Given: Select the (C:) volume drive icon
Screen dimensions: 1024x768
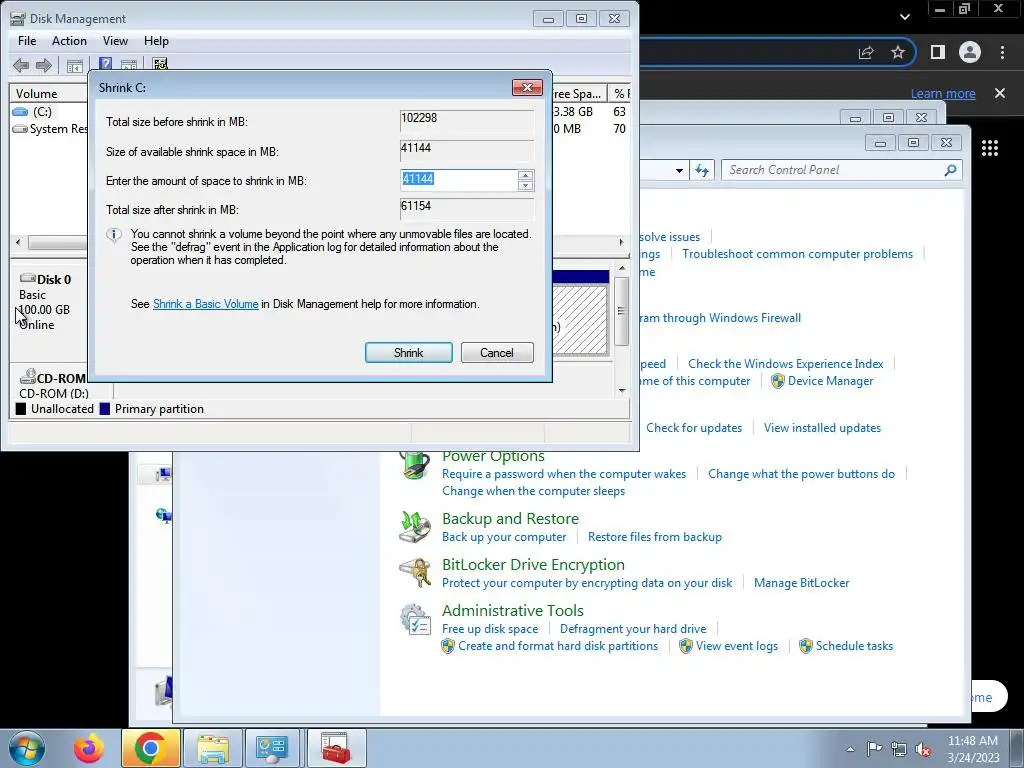Looking at the screenshot, I should pyautogui.click(x=20, y=112).
